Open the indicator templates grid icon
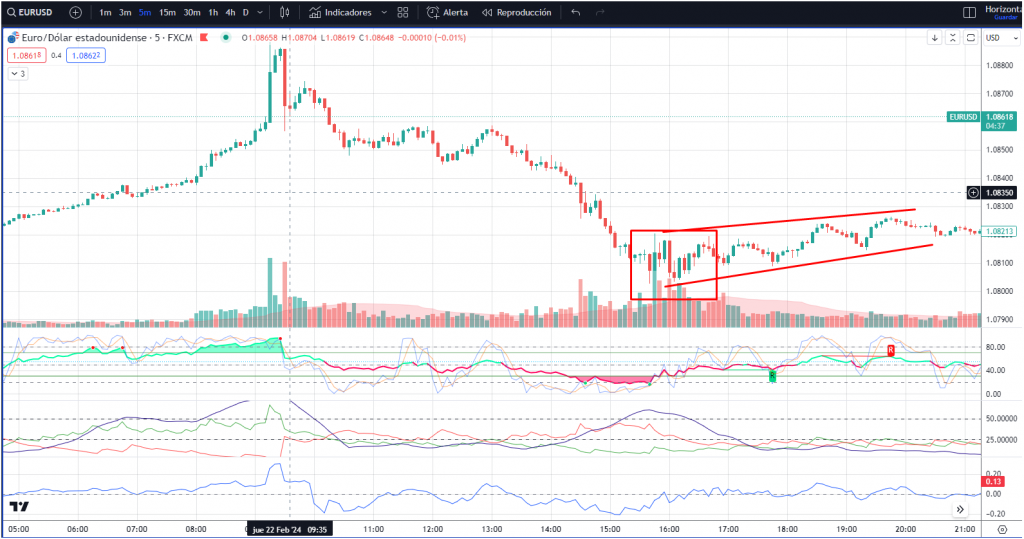The height and width of the screenshot is (539, 1024). pos(403,13)
